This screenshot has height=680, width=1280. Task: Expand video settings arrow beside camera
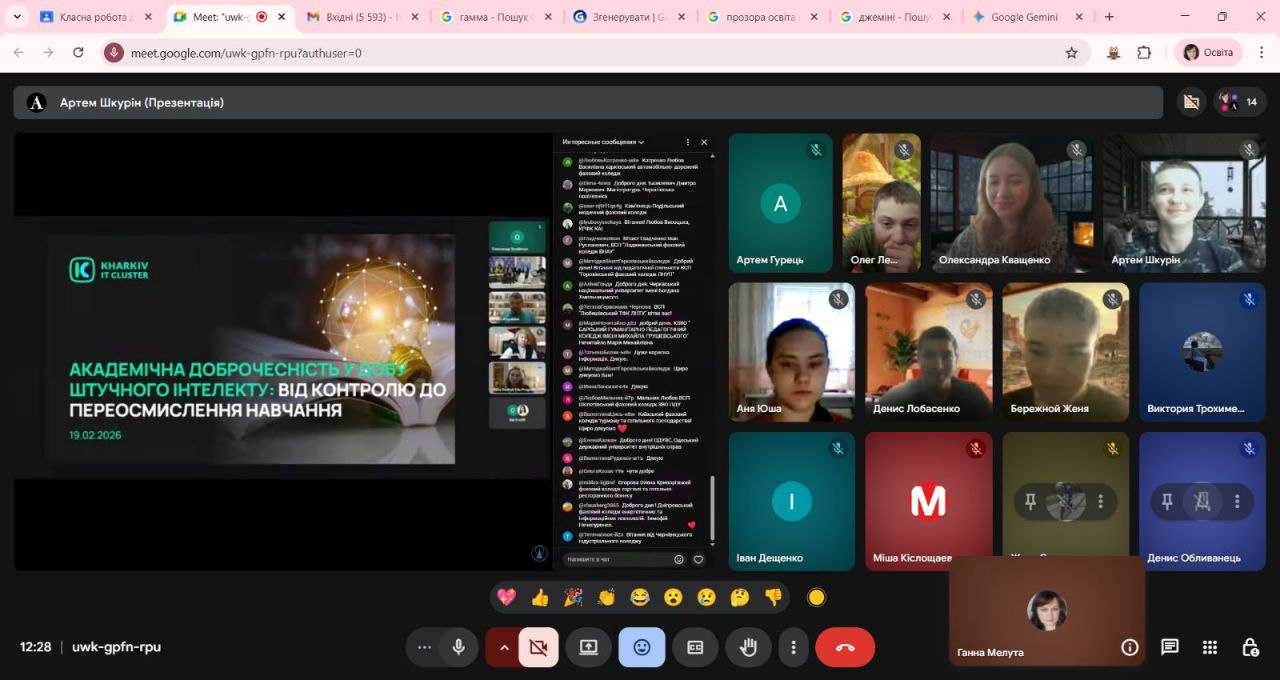coord(504,647)
